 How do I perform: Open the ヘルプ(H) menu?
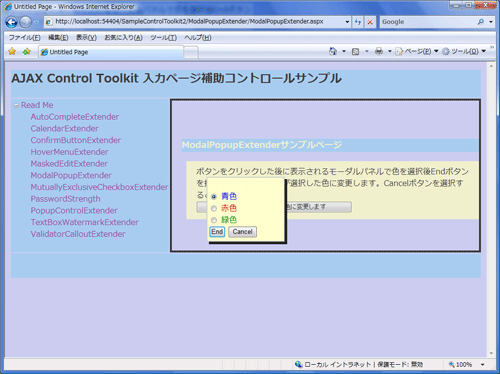[198, 38]
